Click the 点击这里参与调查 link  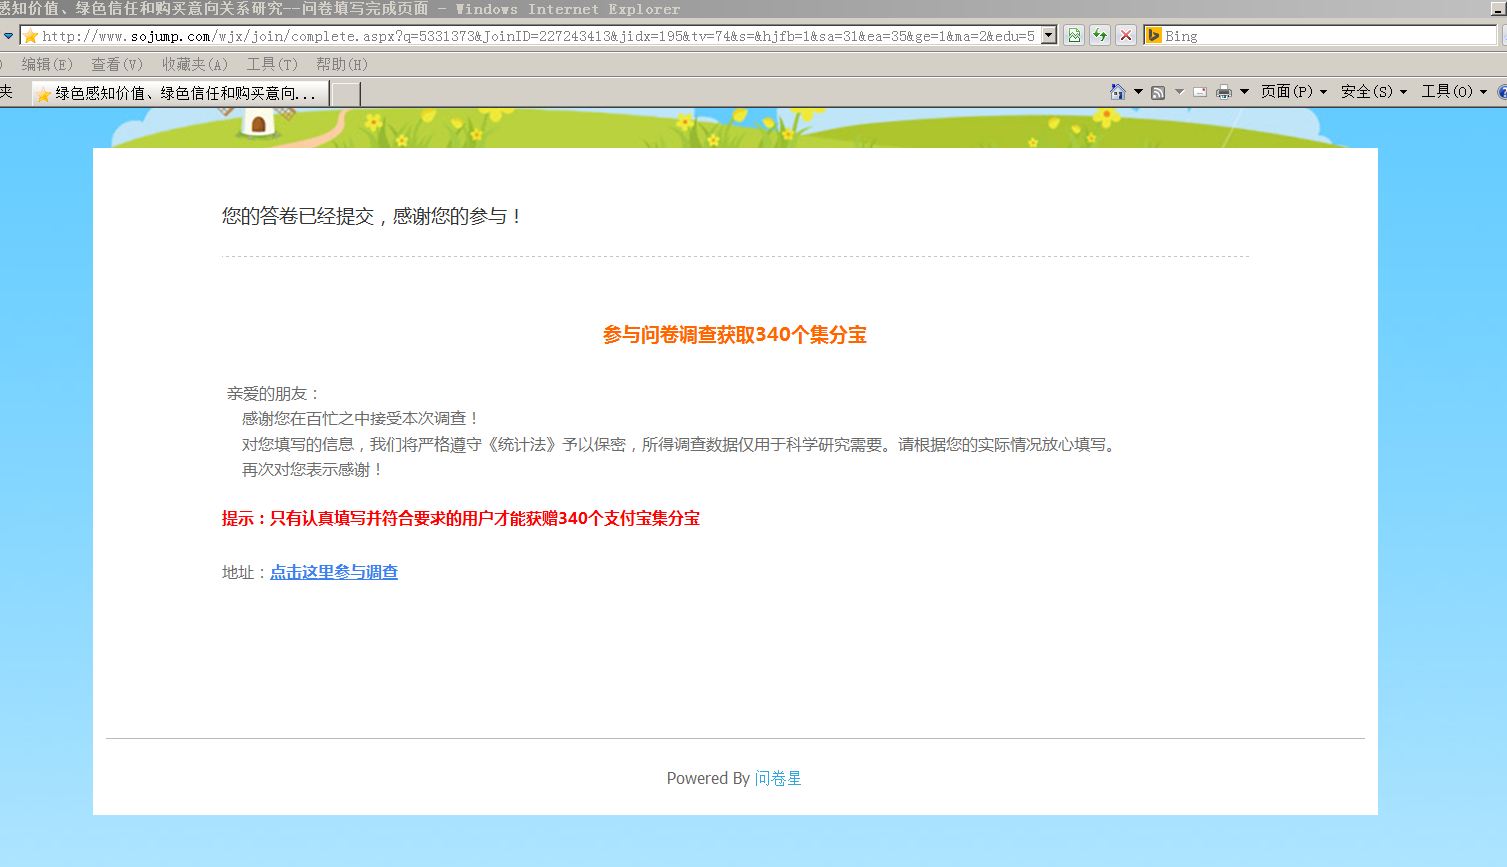coord(334,572)
